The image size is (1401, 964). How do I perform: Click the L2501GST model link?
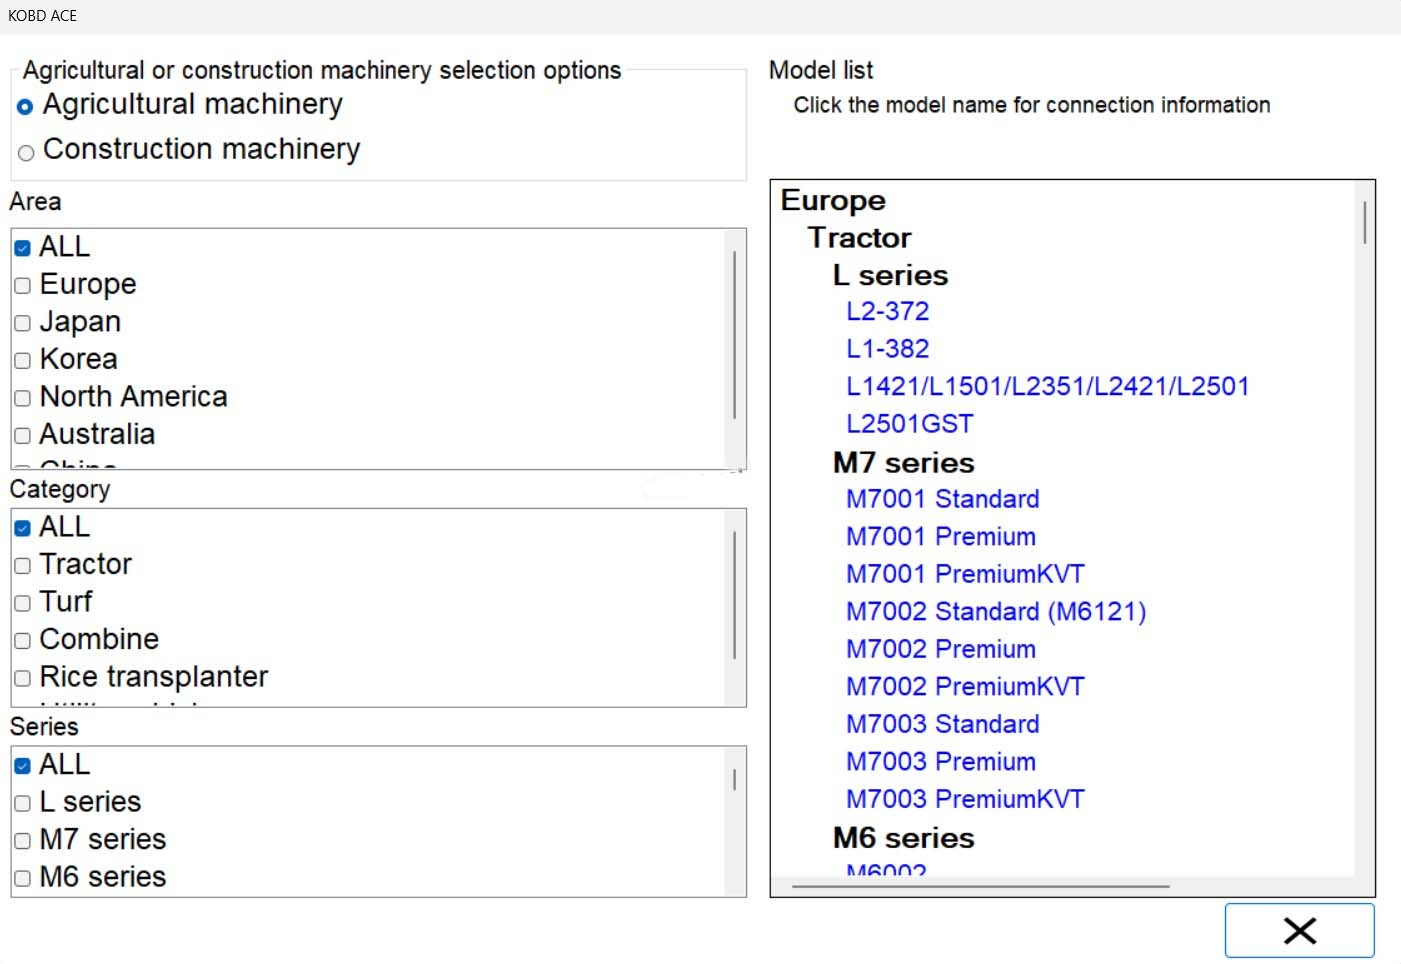tap(909, 424)
